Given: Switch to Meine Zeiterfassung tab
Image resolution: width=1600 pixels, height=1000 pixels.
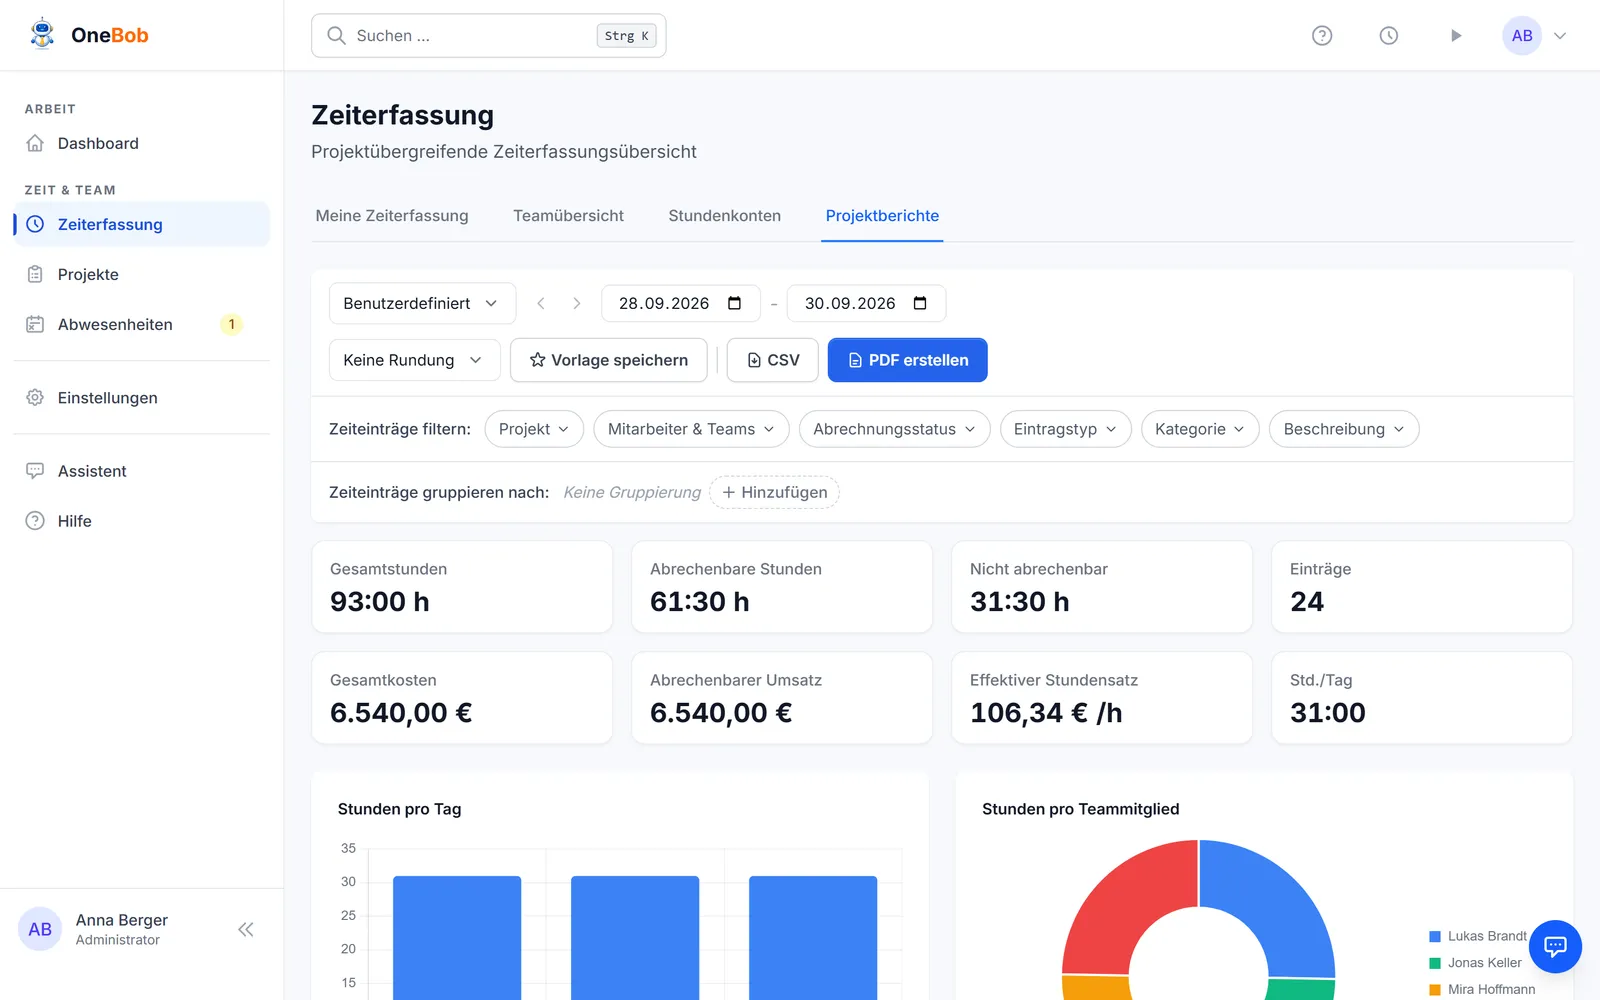Looking at the screenshot, I should click(392, 216).
